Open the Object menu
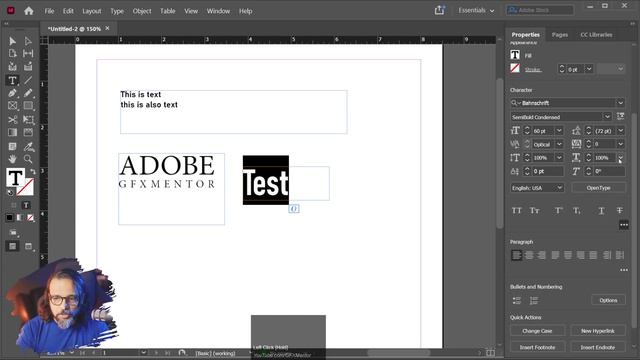This screenshot has width=640, height=360. point(142,11)
